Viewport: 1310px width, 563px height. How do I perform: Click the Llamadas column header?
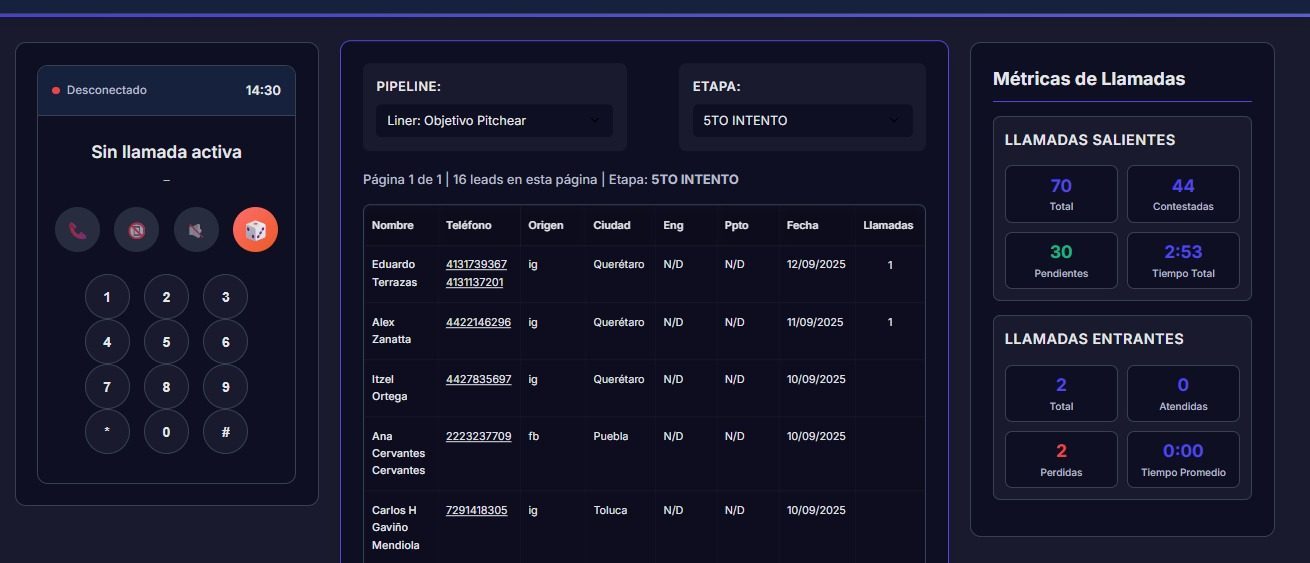point(887,226)
